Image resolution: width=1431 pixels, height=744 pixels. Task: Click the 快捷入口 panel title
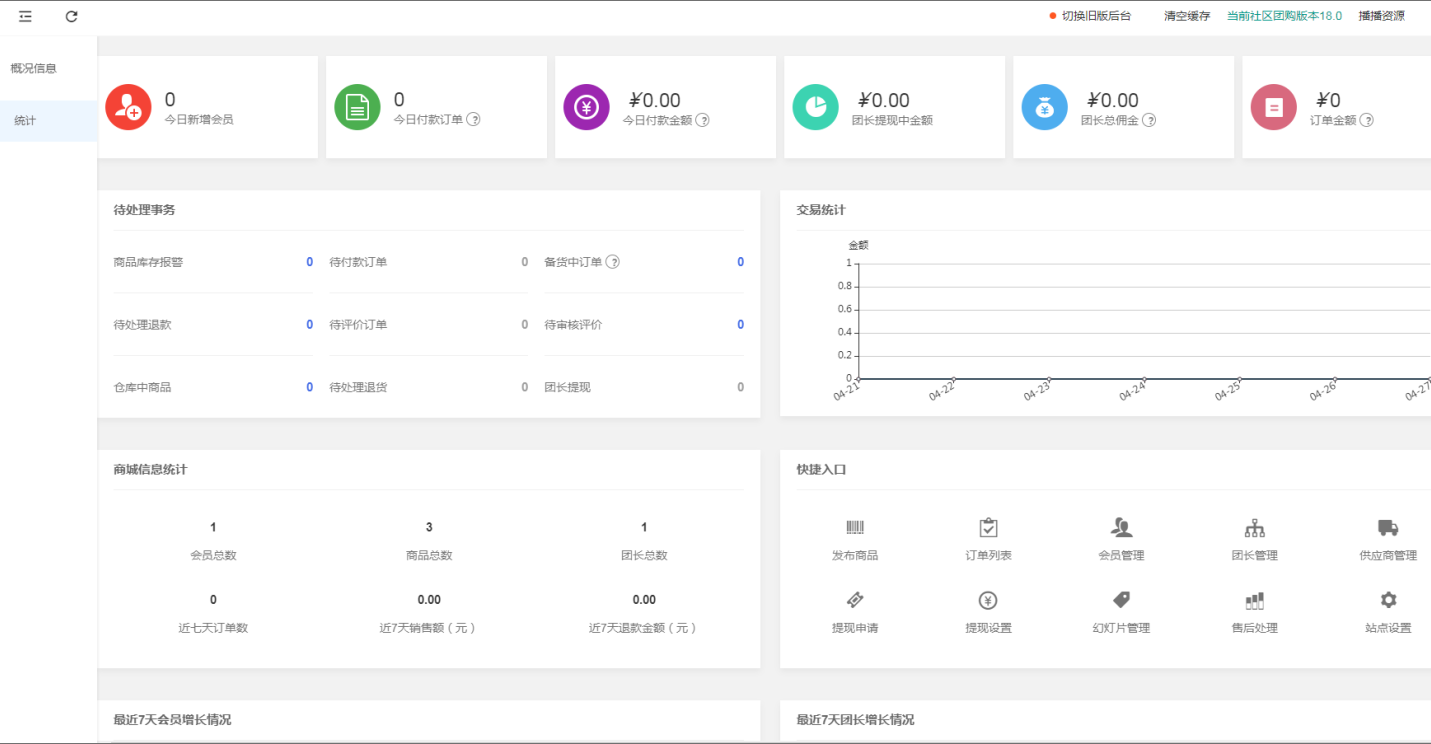821,469
